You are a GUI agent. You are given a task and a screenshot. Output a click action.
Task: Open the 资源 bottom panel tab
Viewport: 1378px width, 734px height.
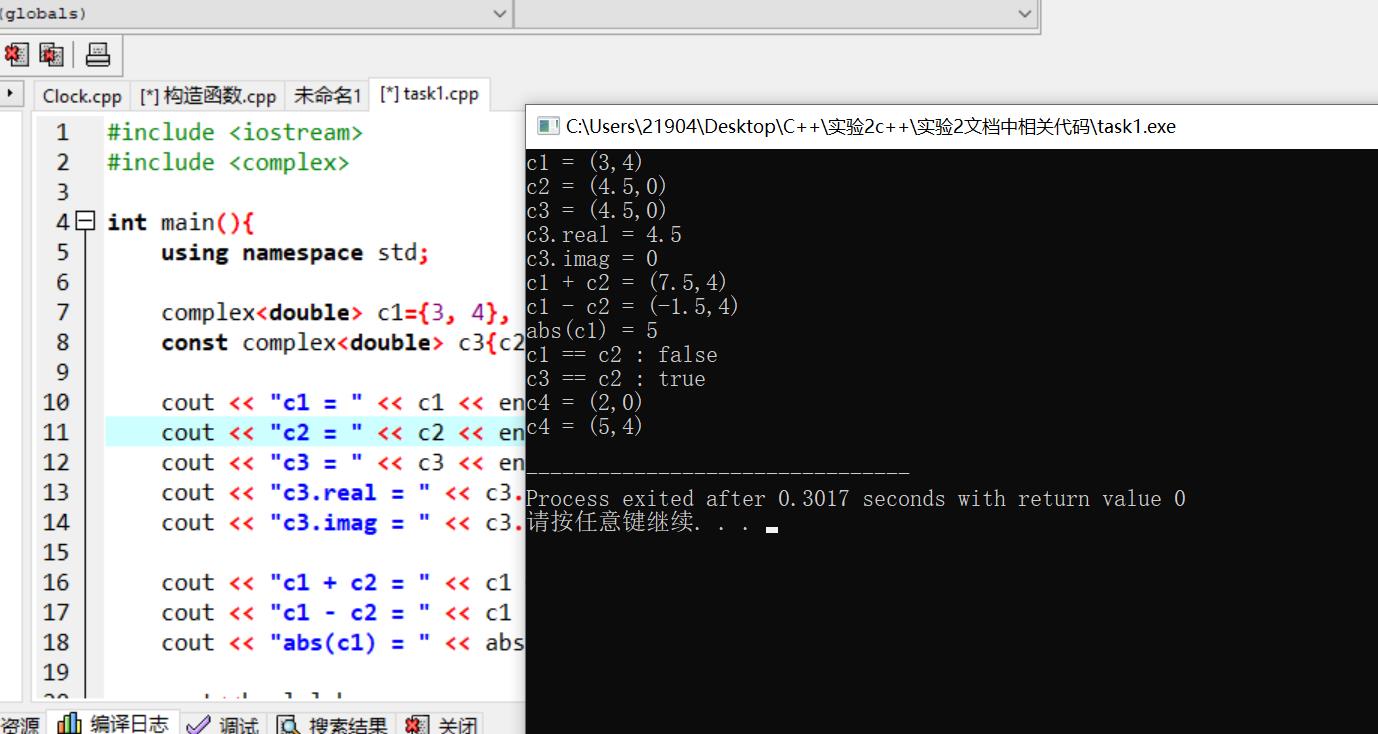pyautogui.click(x=20, y=724)
